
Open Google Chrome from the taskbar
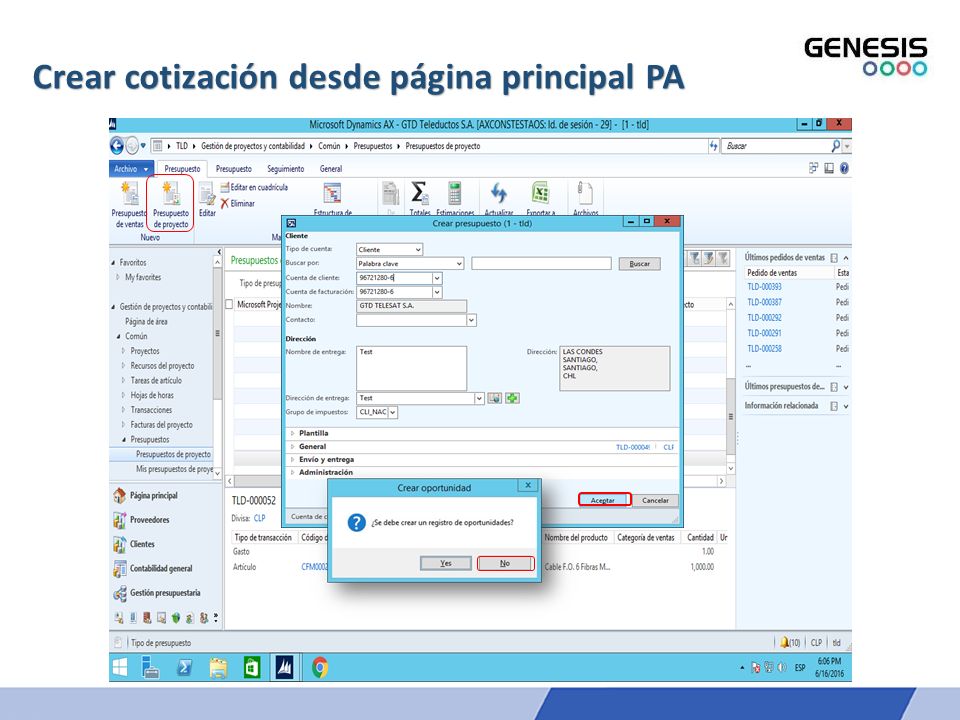tap(320, 667)
